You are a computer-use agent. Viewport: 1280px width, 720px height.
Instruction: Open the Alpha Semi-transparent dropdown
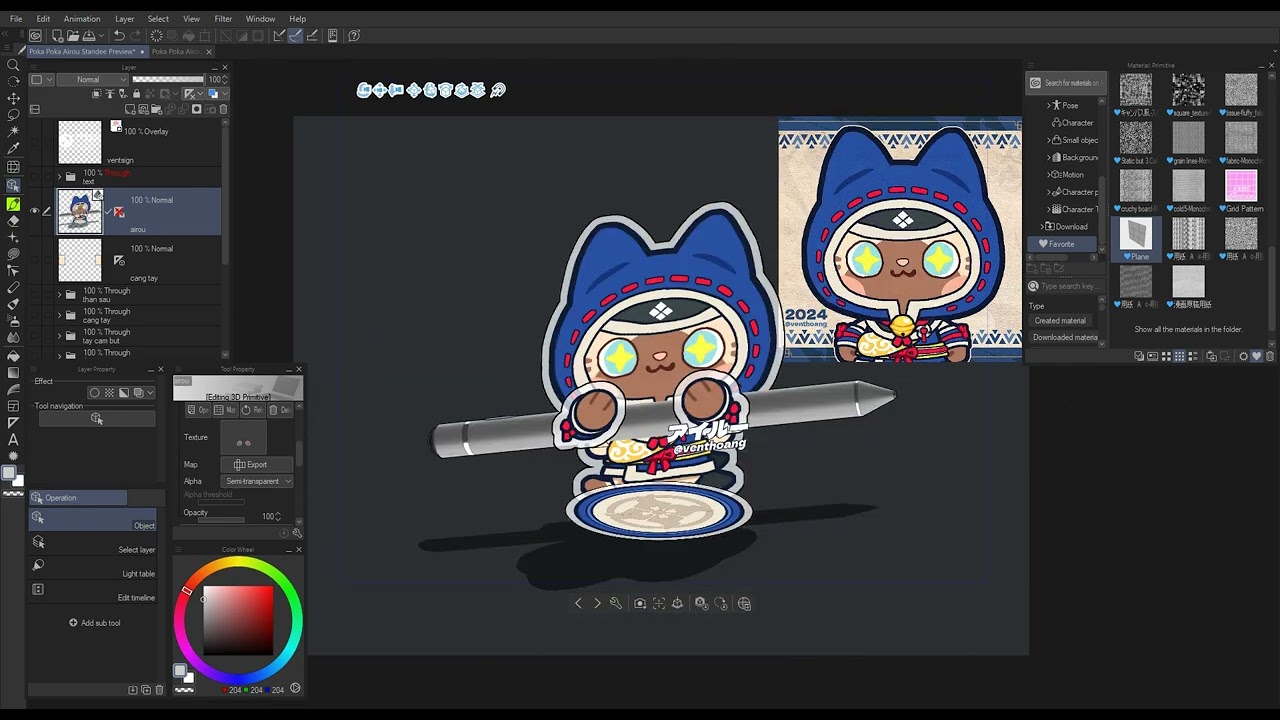point(257,481)
